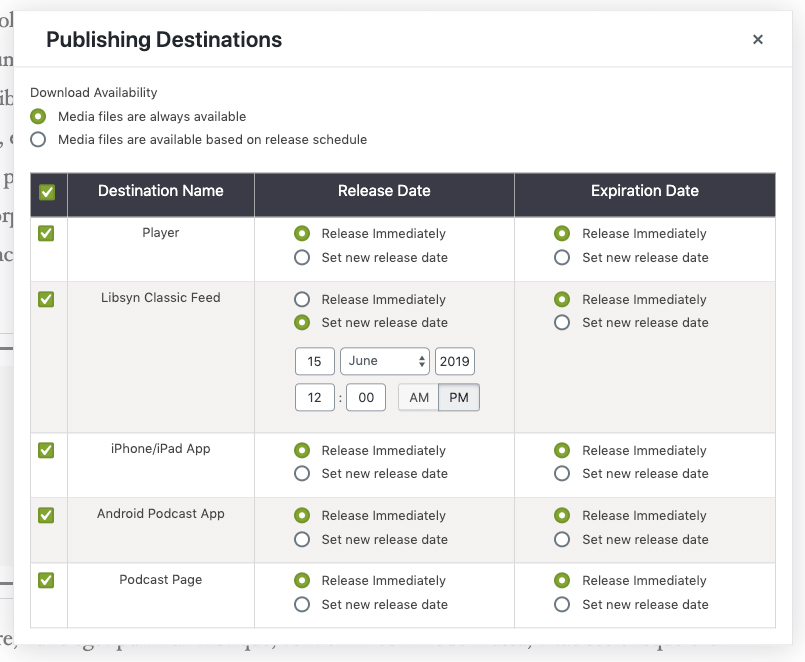Screen dimensions: 805x662
Task: Choose Release Immediately for iPhone/iPad App expiration
Action: pyautogui.click(x=562, y=450)
